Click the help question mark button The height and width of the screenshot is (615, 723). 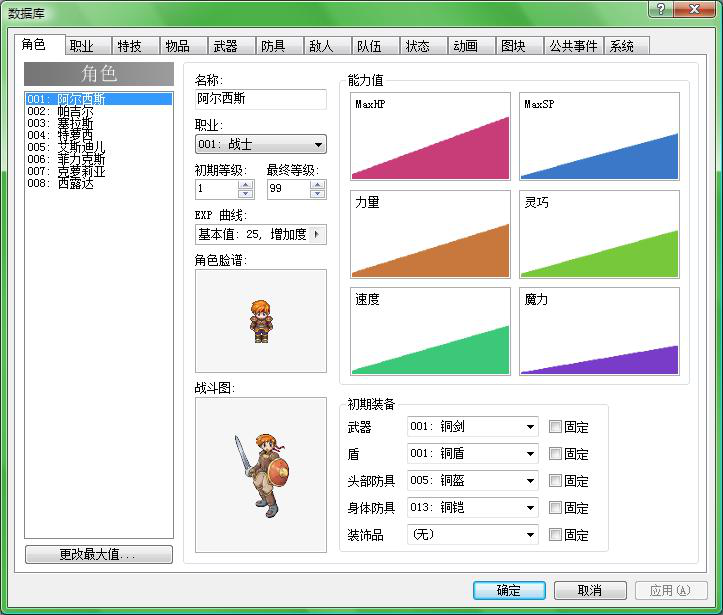660,9
